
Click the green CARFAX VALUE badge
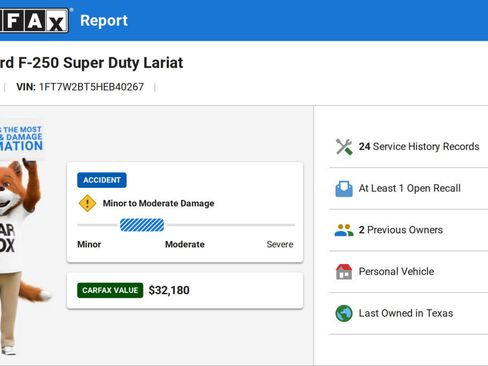pos(110,290)
